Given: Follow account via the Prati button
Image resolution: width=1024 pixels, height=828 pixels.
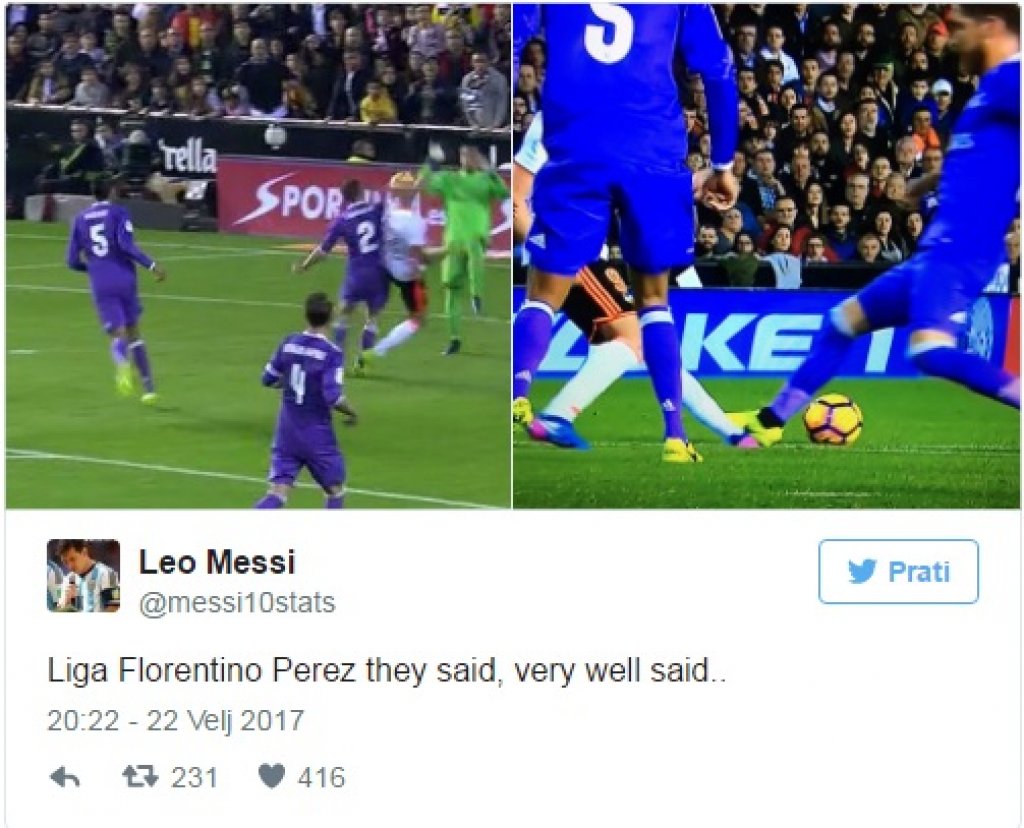Looking at the screenshot, I should (x=898, y=571).
